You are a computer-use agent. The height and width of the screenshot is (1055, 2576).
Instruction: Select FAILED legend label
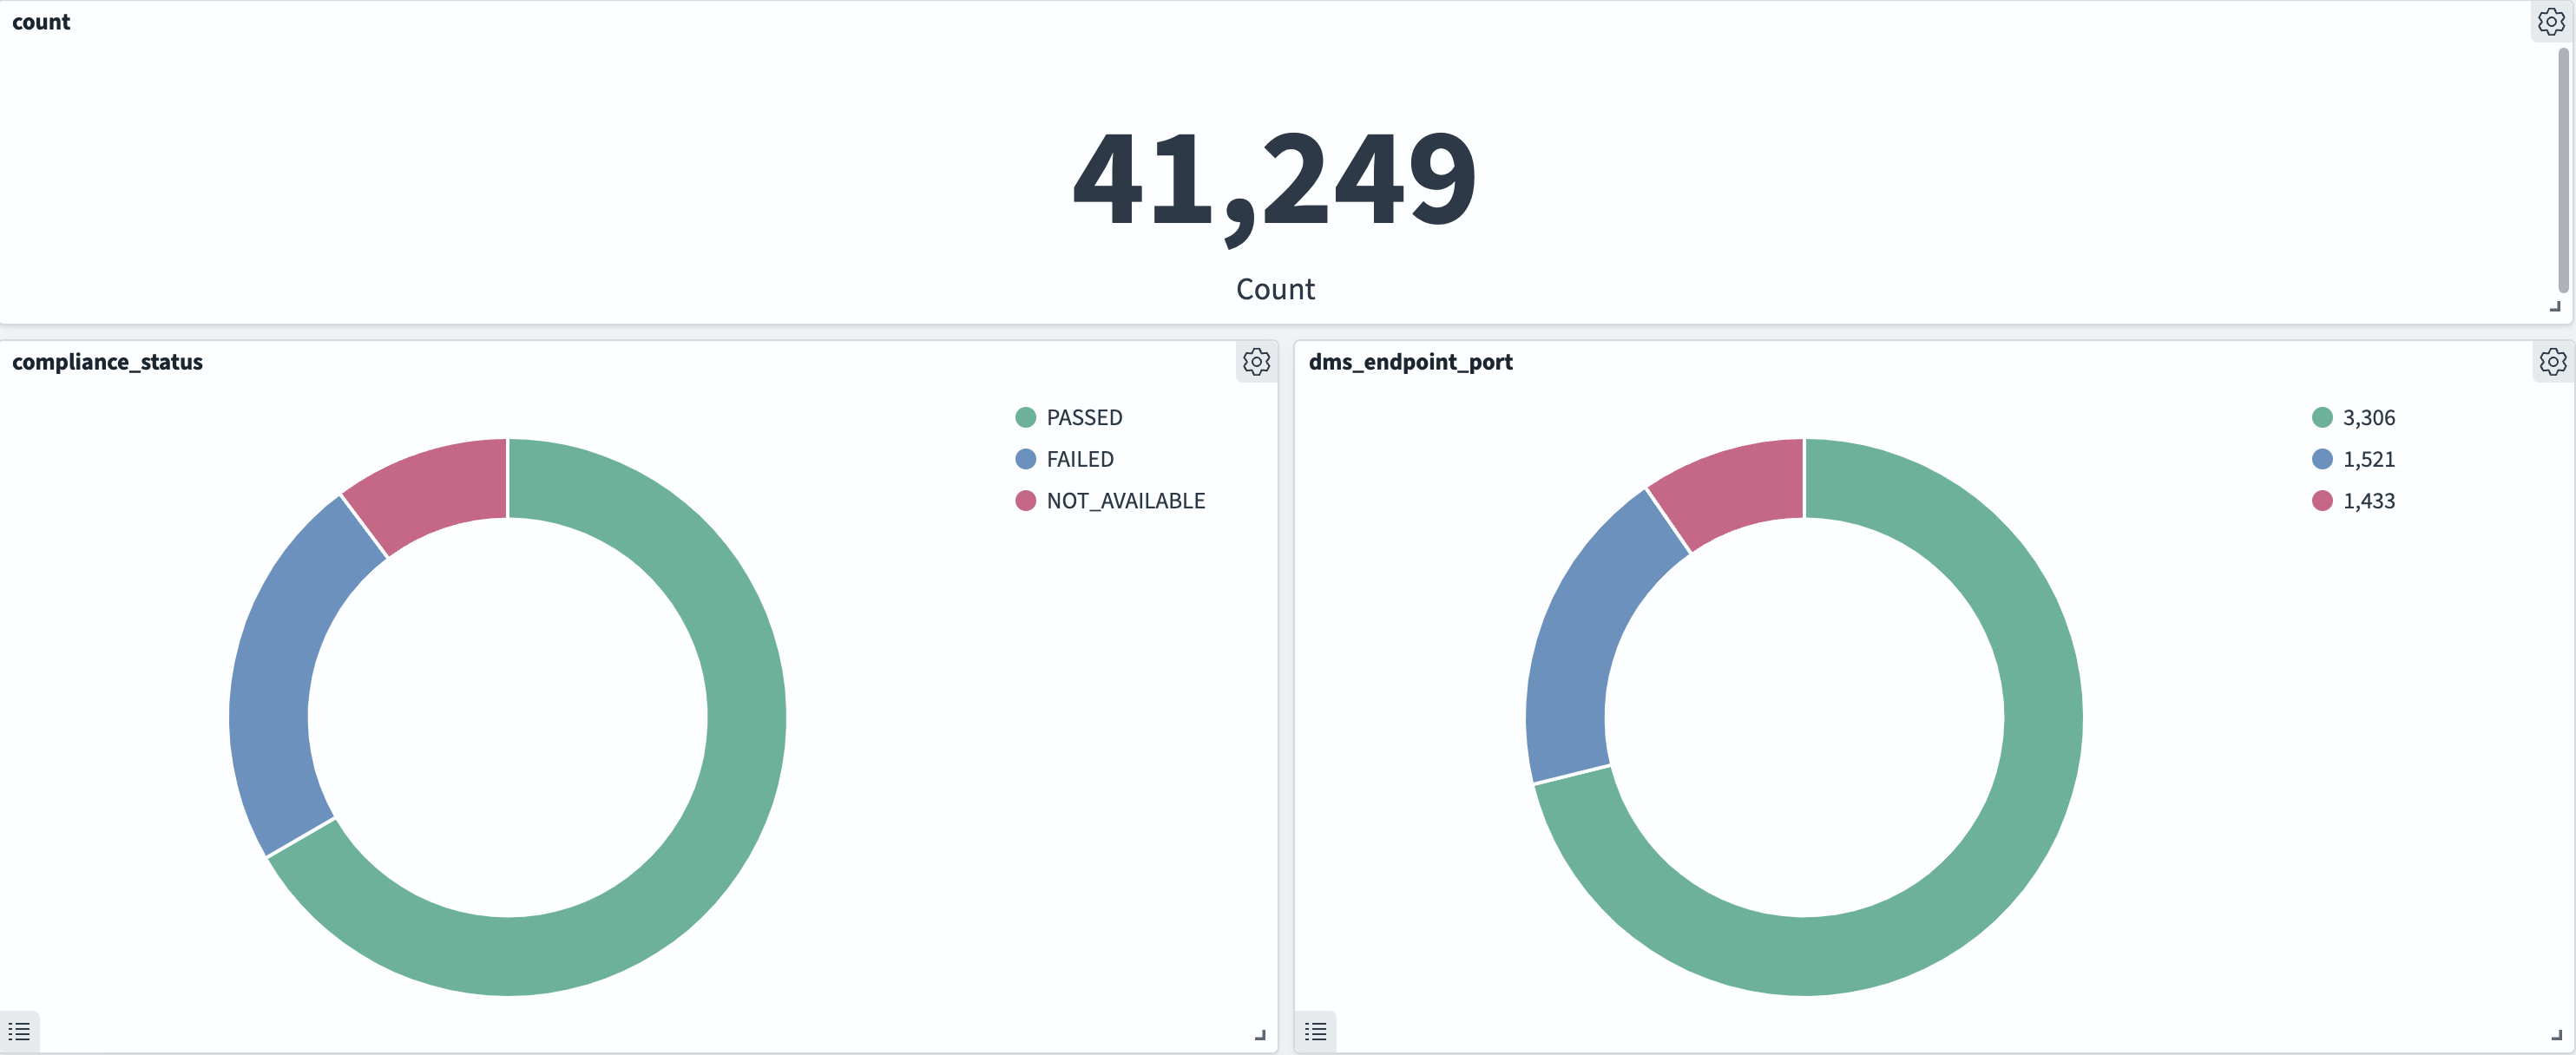[1080, 459]
